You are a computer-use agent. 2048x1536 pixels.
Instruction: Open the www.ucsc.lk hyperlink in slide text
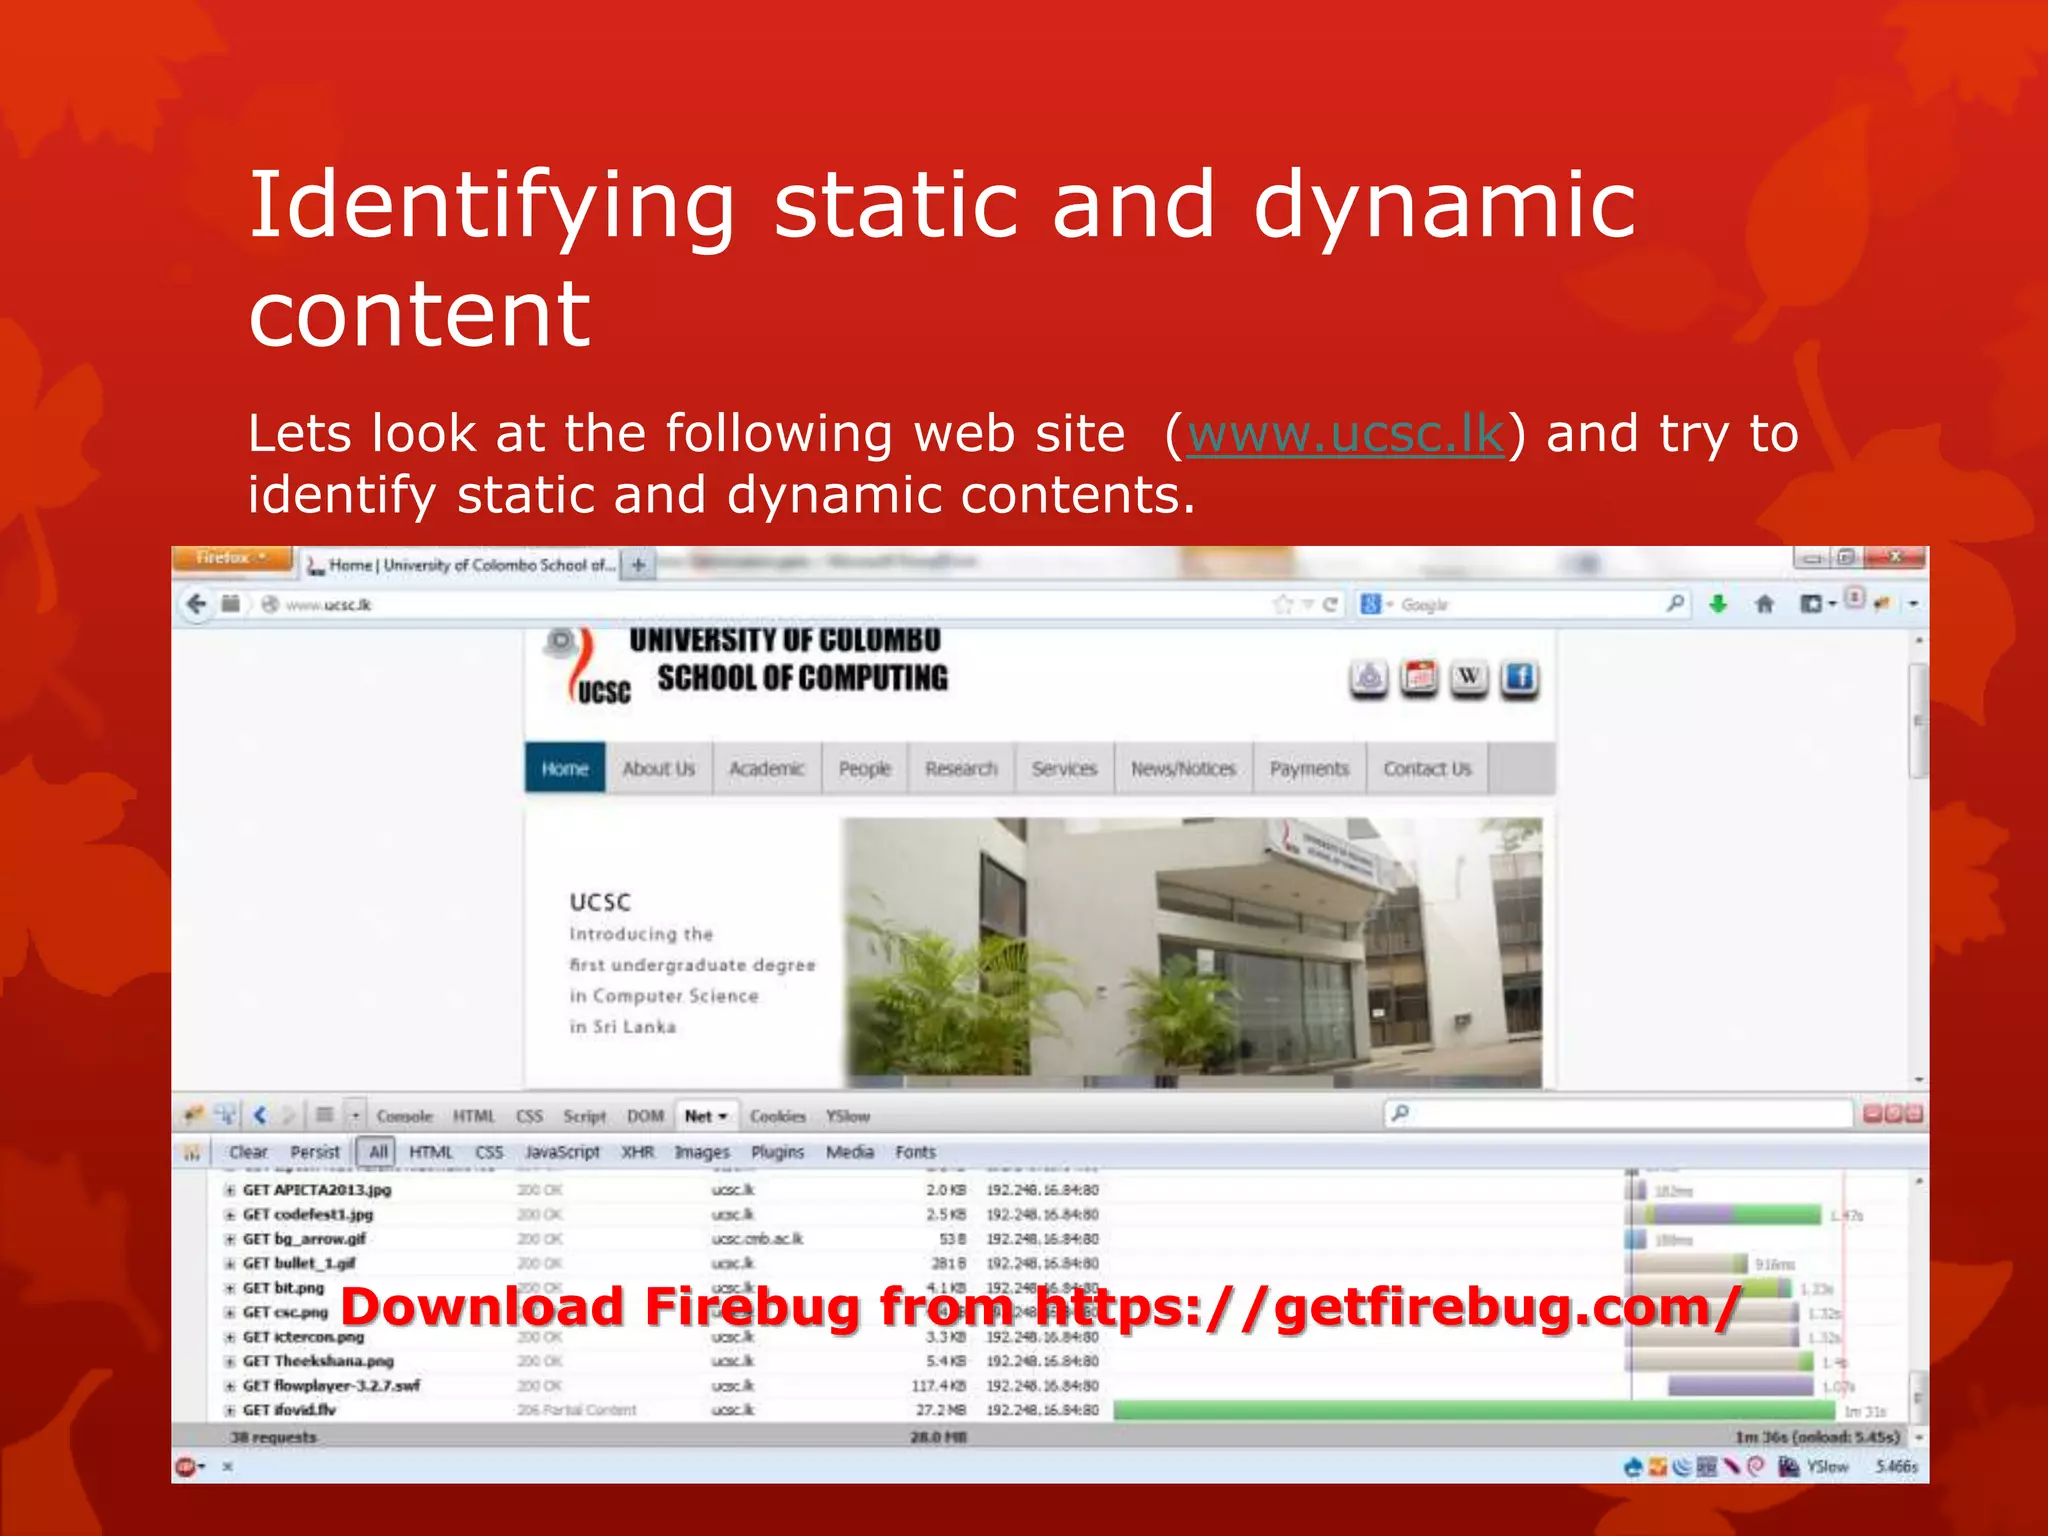[1345, 434]
